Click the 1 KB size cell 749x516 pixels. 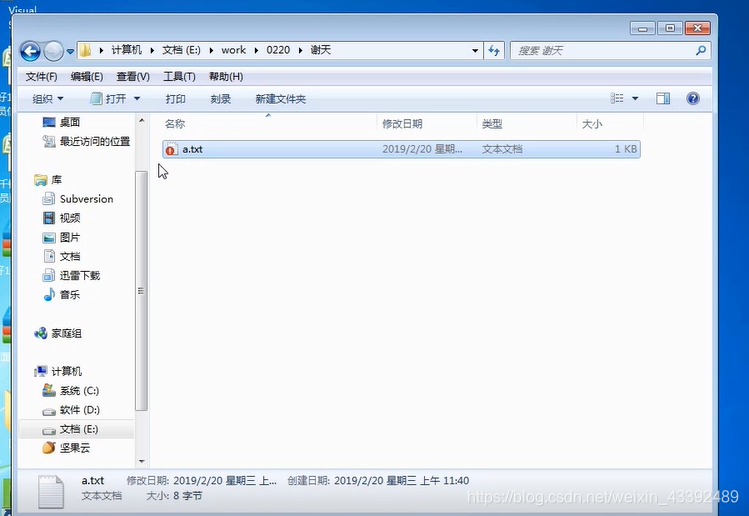(625, 149)
